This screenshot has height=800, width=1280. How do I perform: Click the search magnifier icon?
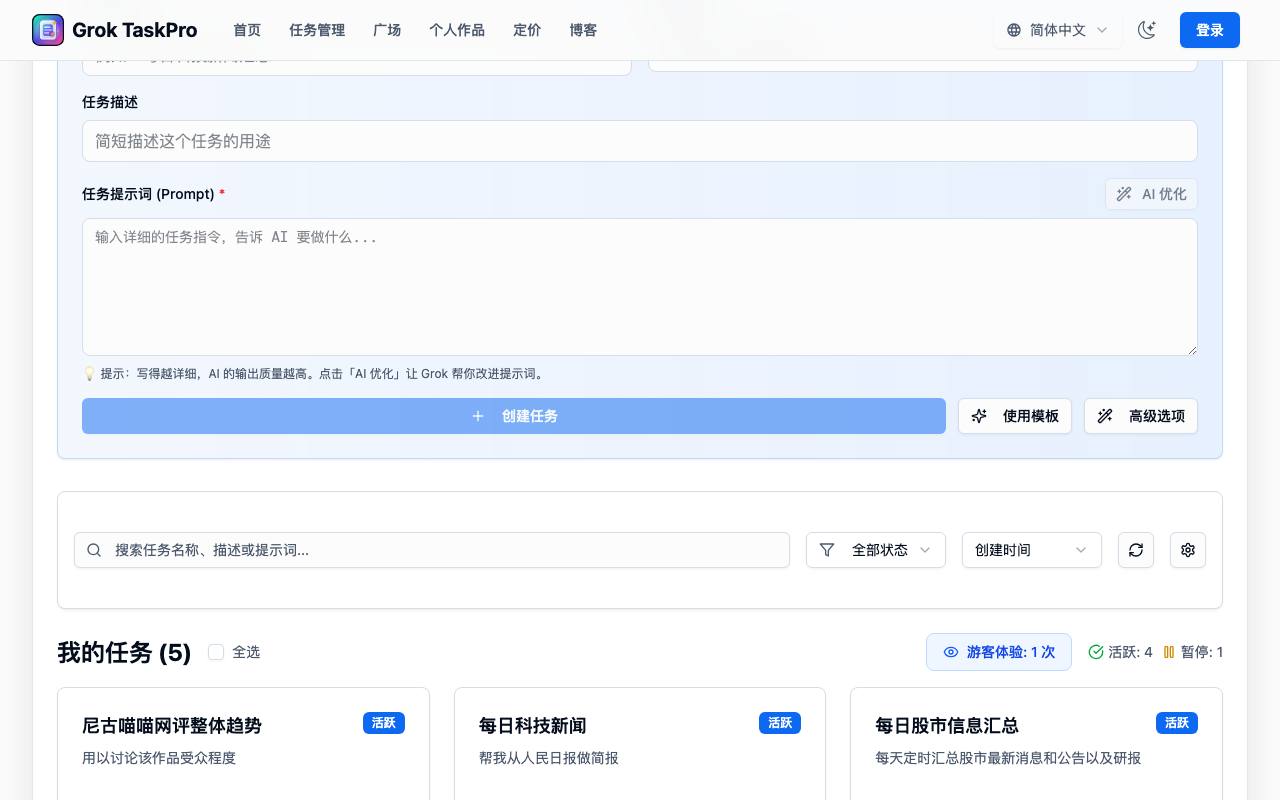[94, 550]
